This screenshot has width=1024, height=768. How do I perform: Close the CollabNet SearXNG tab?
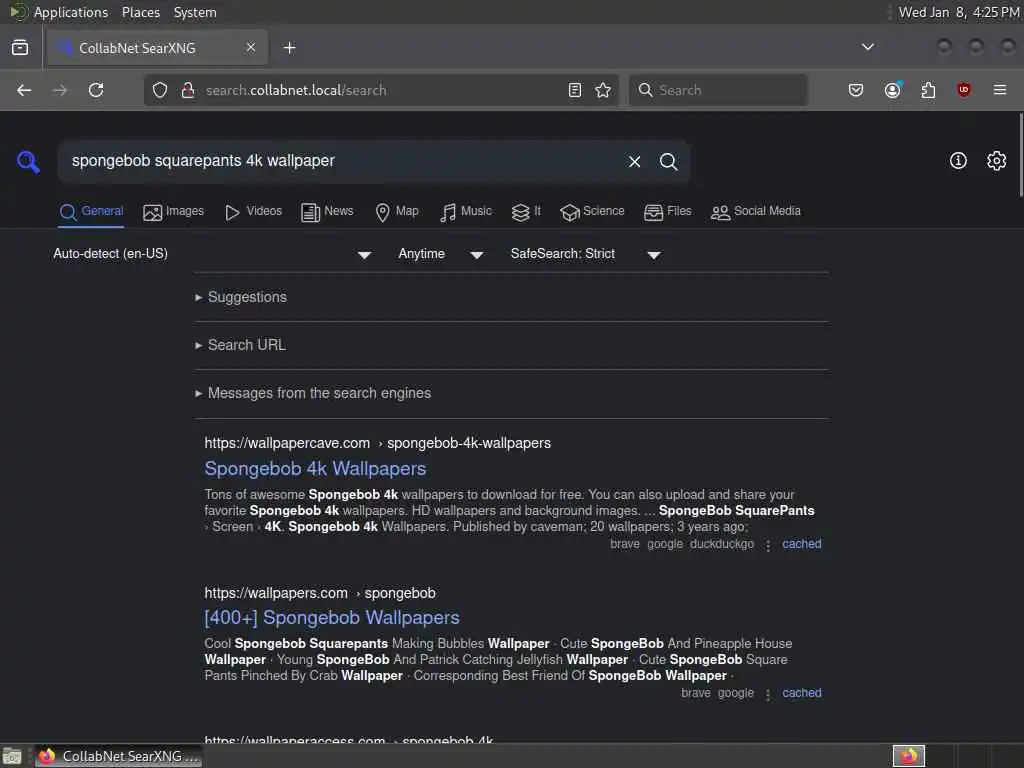tap(251, 47)
